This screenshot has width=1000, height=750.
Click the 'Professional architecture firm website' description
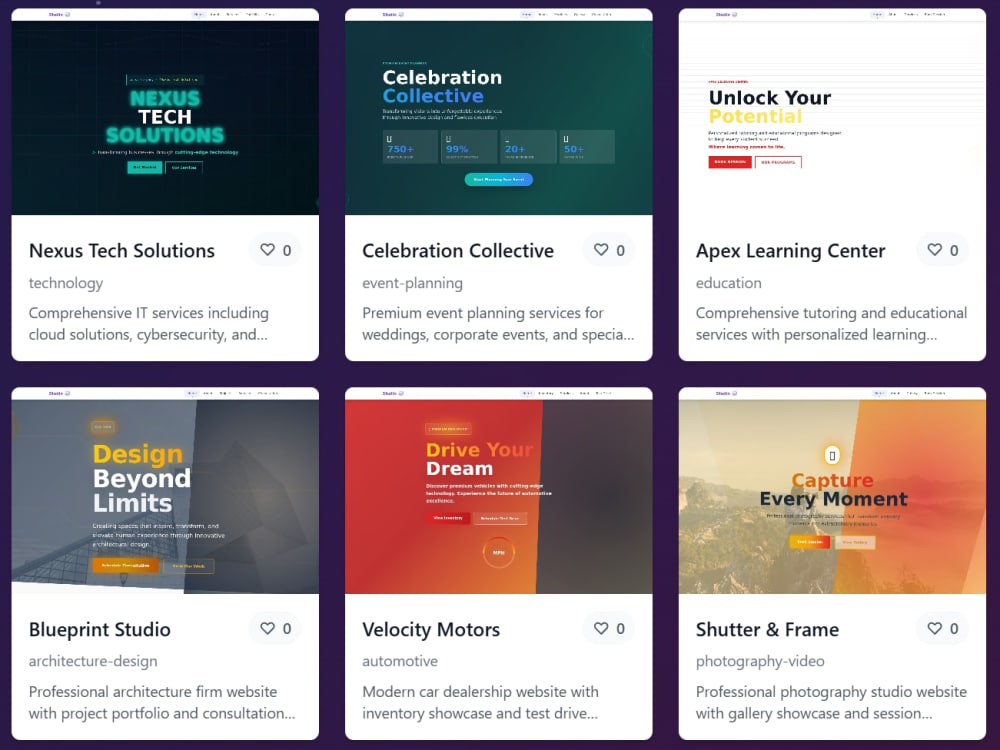(162, 703)
